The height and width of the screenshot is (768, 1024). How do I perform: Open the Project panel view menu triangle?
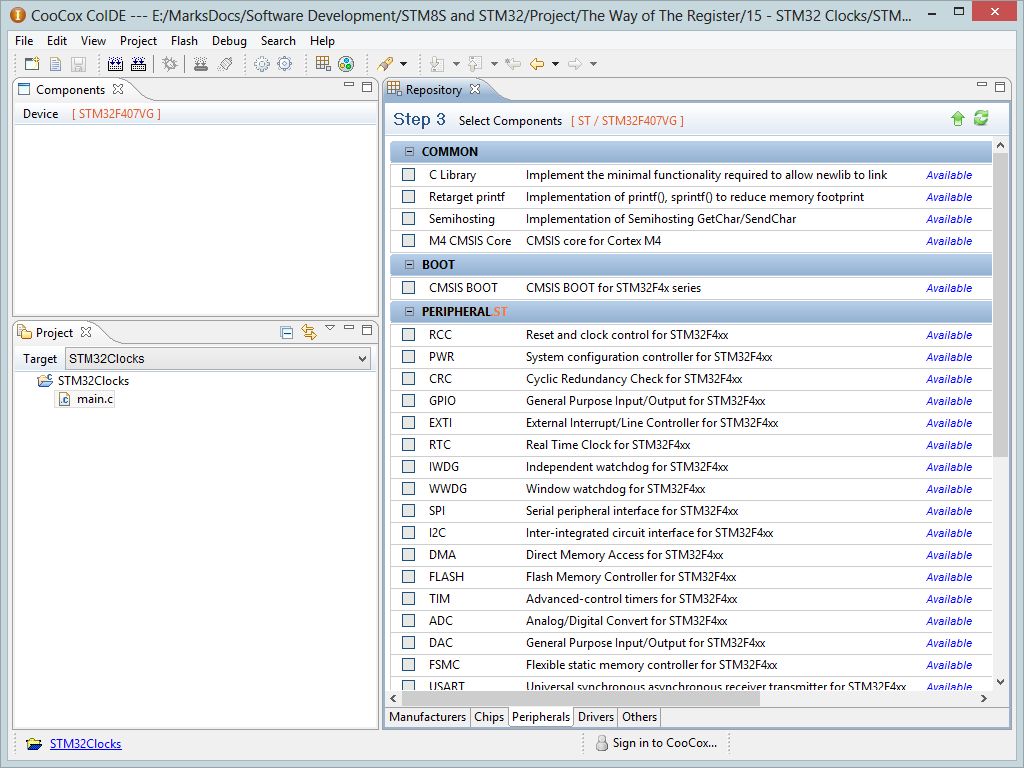pyautogui.click(x=330, y=328)
